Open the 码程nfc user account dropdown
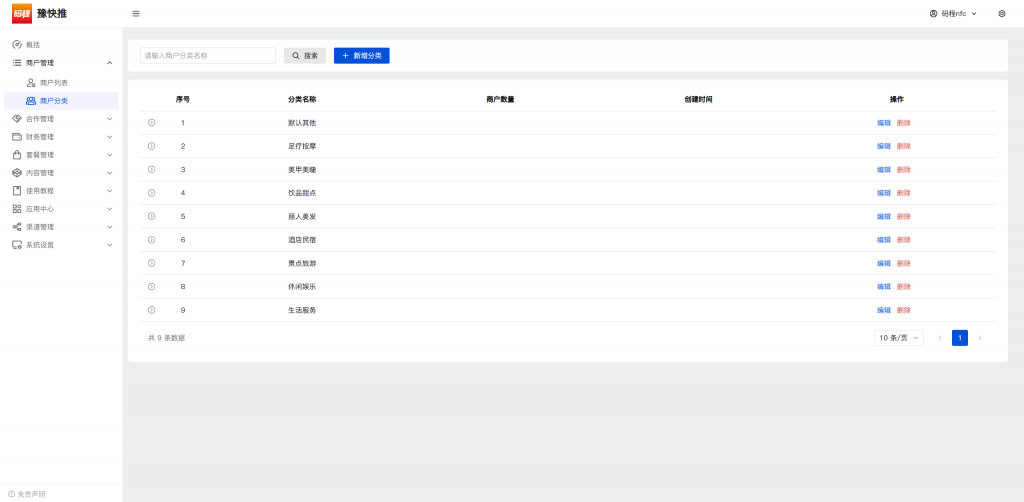This screenshot has width=1024, height=502. [953, 14]
